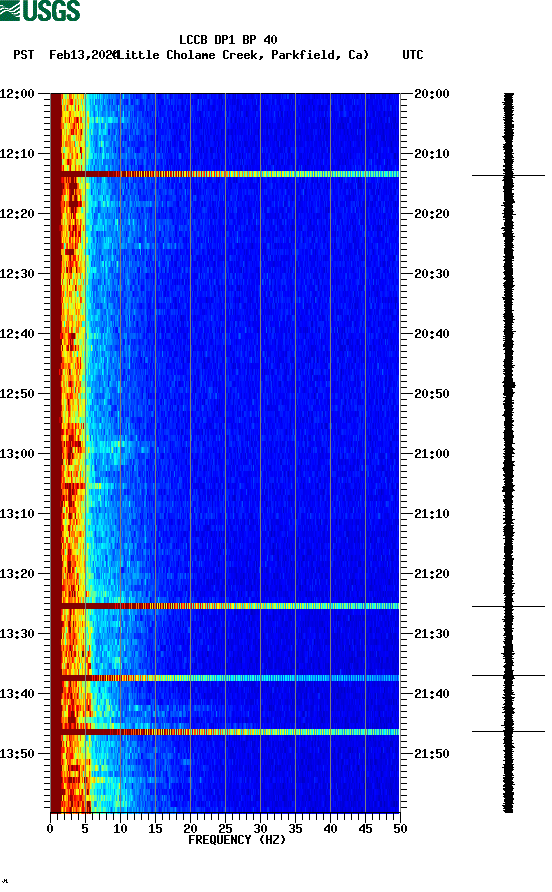Screen dimensions: 552x892
Task: Click the 20:50 UTC time label
Action: 432,394
